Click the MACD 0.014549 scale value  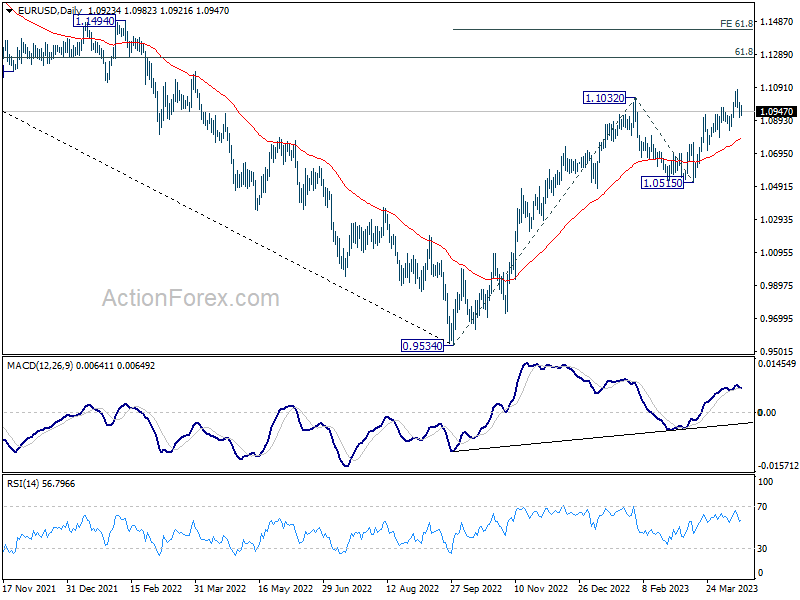pos(777,364)
